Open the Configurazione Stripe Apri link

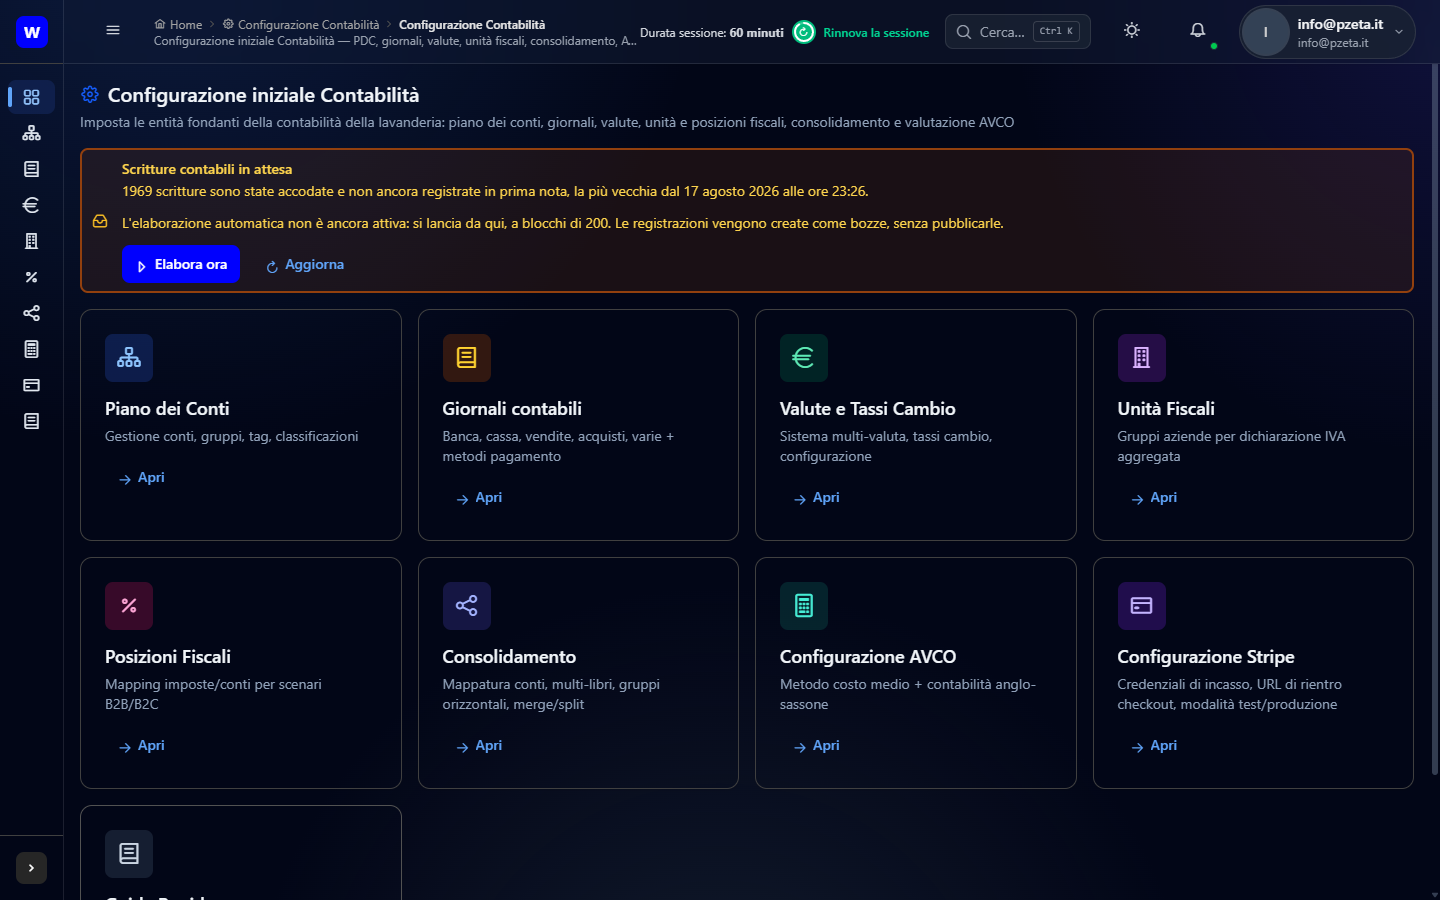tap(1154, 746)
